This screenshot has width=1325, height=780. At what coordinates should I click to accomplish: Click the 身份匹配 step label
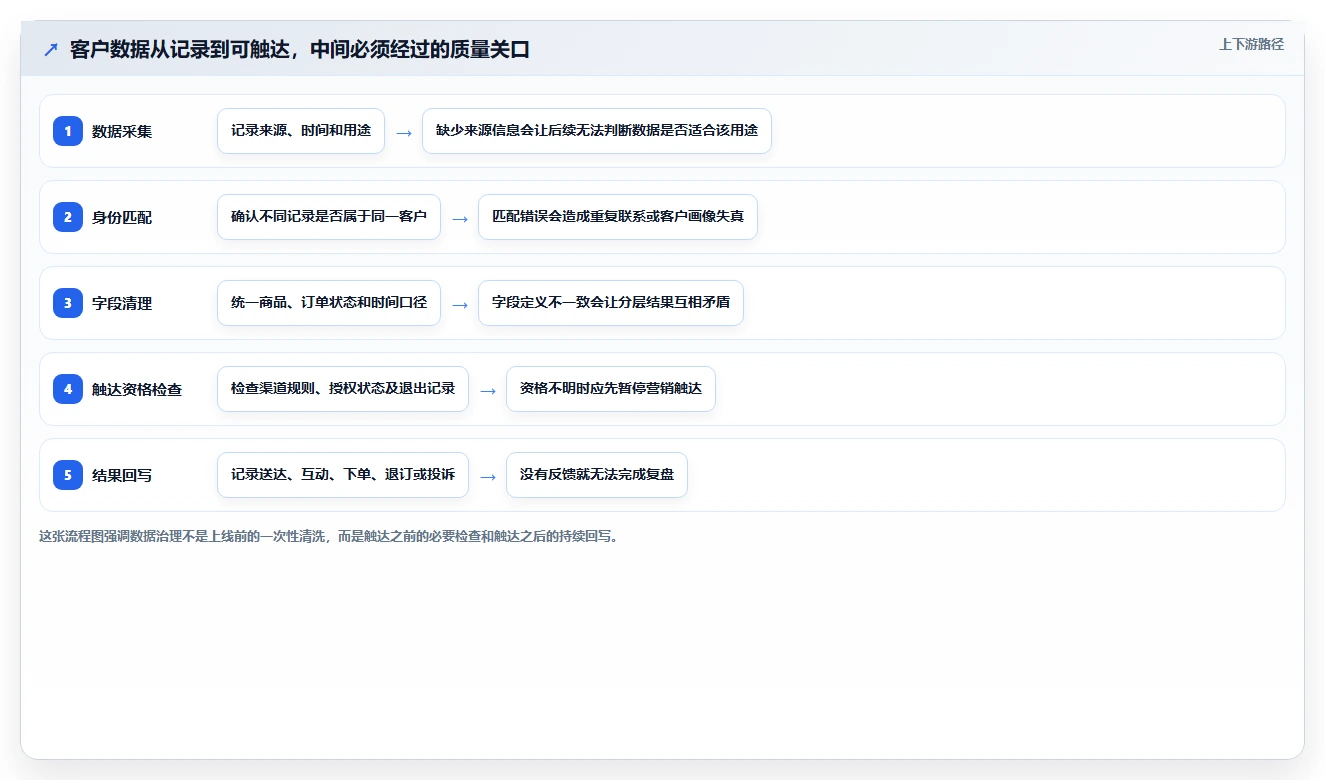pos(122,217)
